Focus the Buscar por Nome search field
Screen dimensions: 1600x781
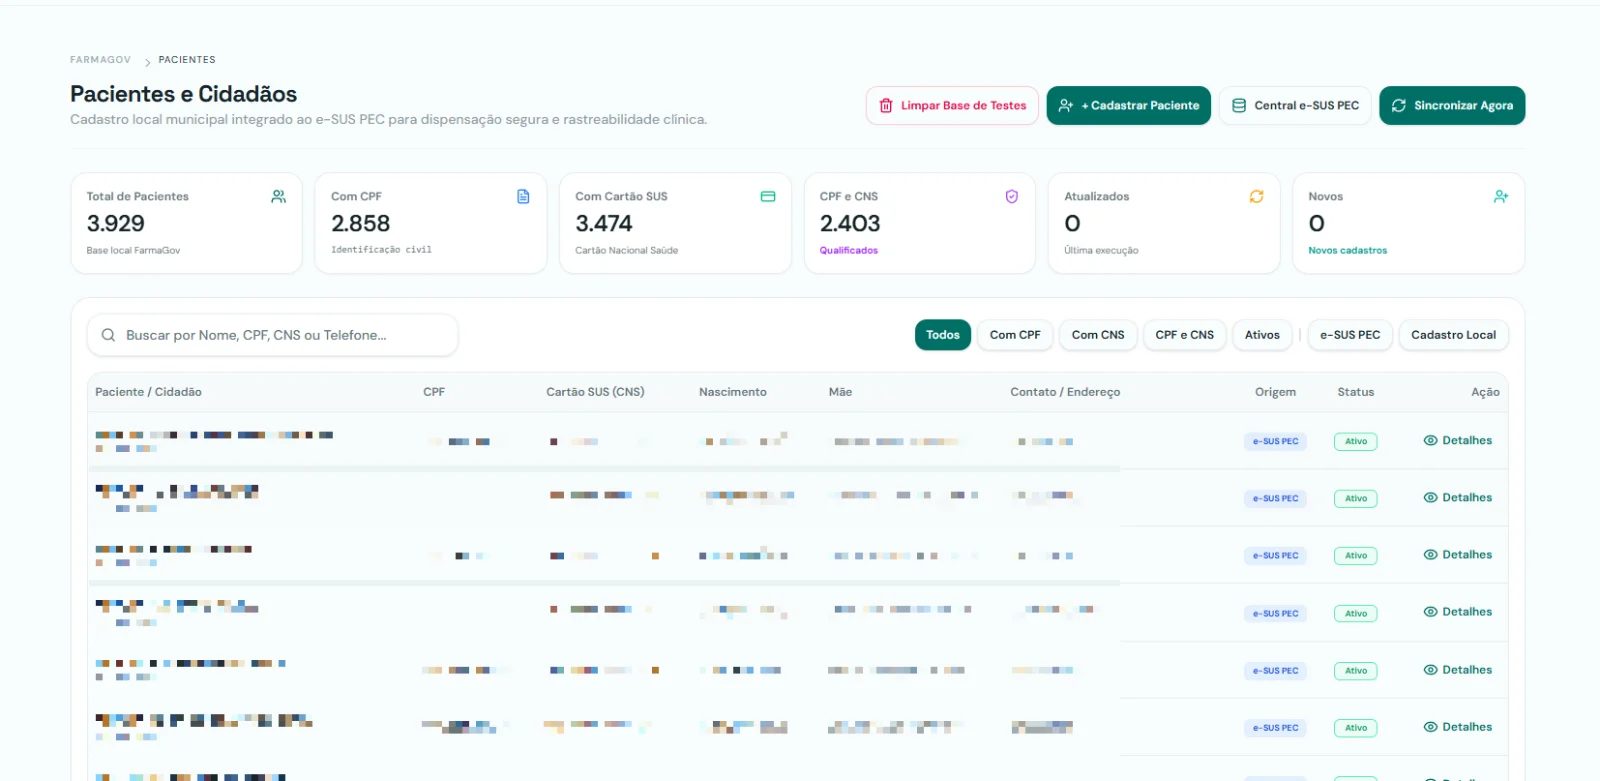tap(273, 335)
